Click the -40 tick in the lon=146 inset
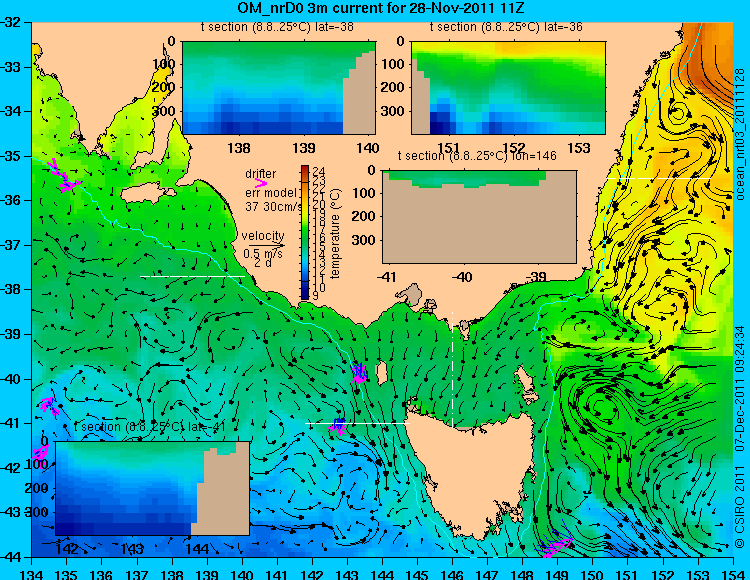The image size is (750, 580). click(x=462, y=277)
